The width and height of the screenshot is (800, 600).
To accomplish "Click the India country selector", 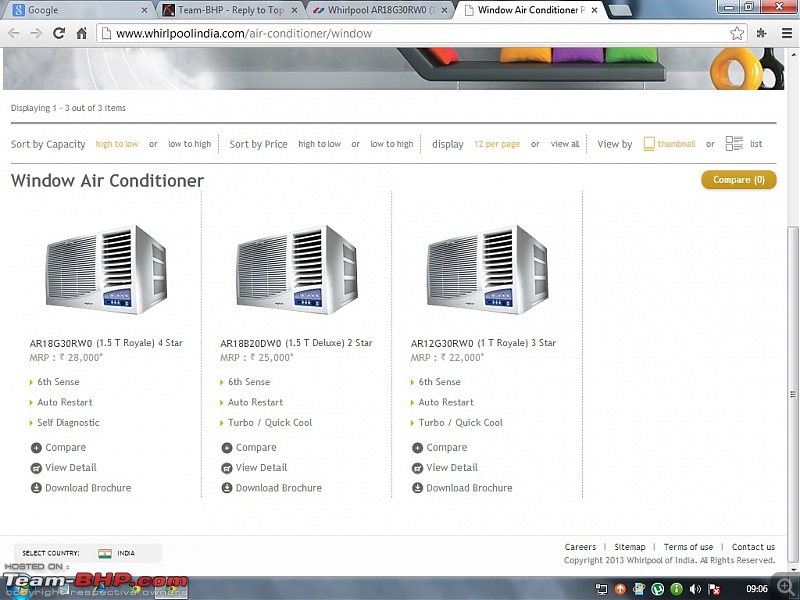I will pyautogui.click(x=88, y=553).
